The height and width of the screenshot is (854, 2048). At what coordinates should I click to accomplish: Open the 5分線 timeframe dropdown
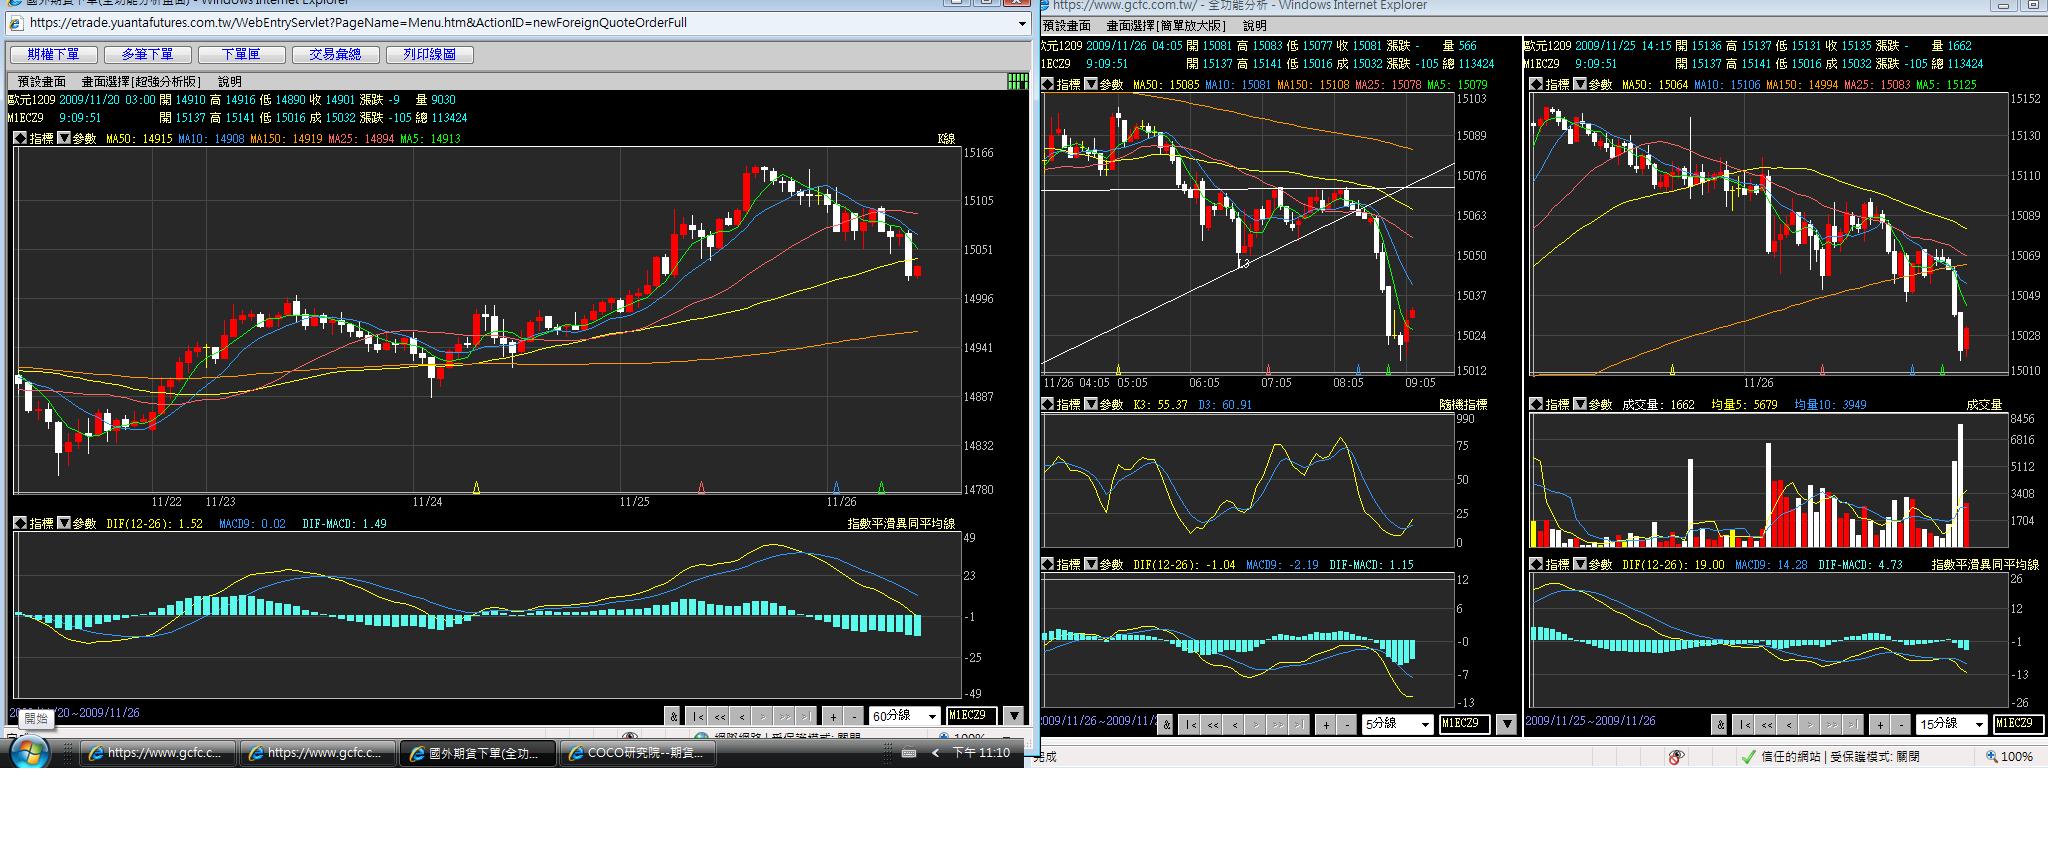(x=1397, y=724)
